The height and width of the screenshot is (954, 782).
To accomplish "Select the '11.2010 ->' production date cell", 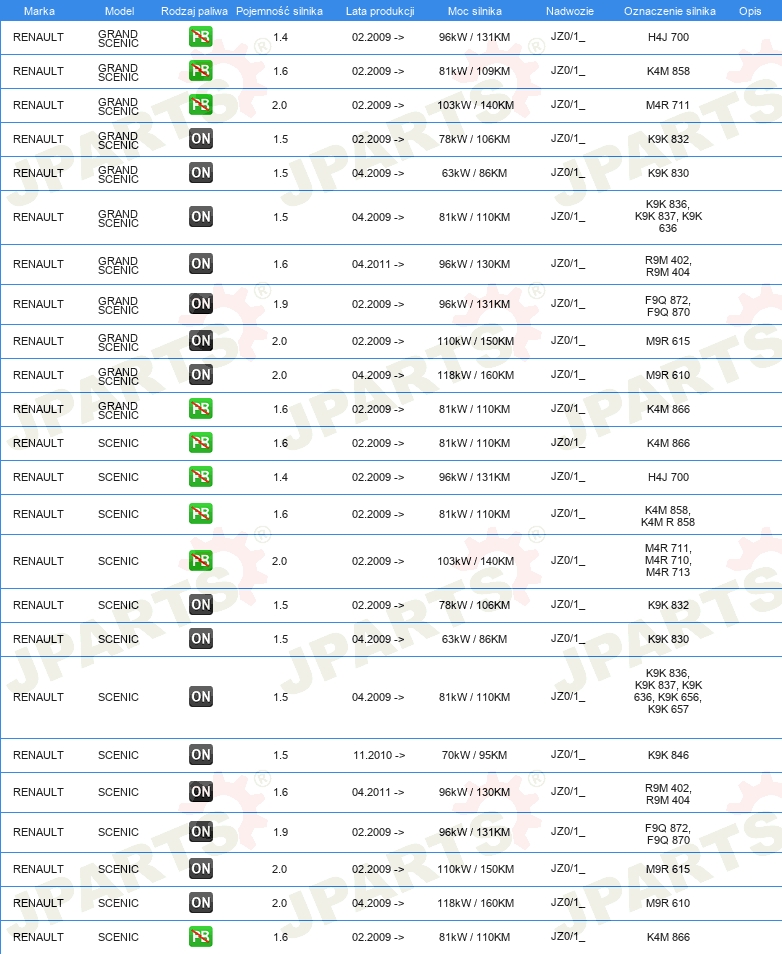I will click(x=379, y=755).
